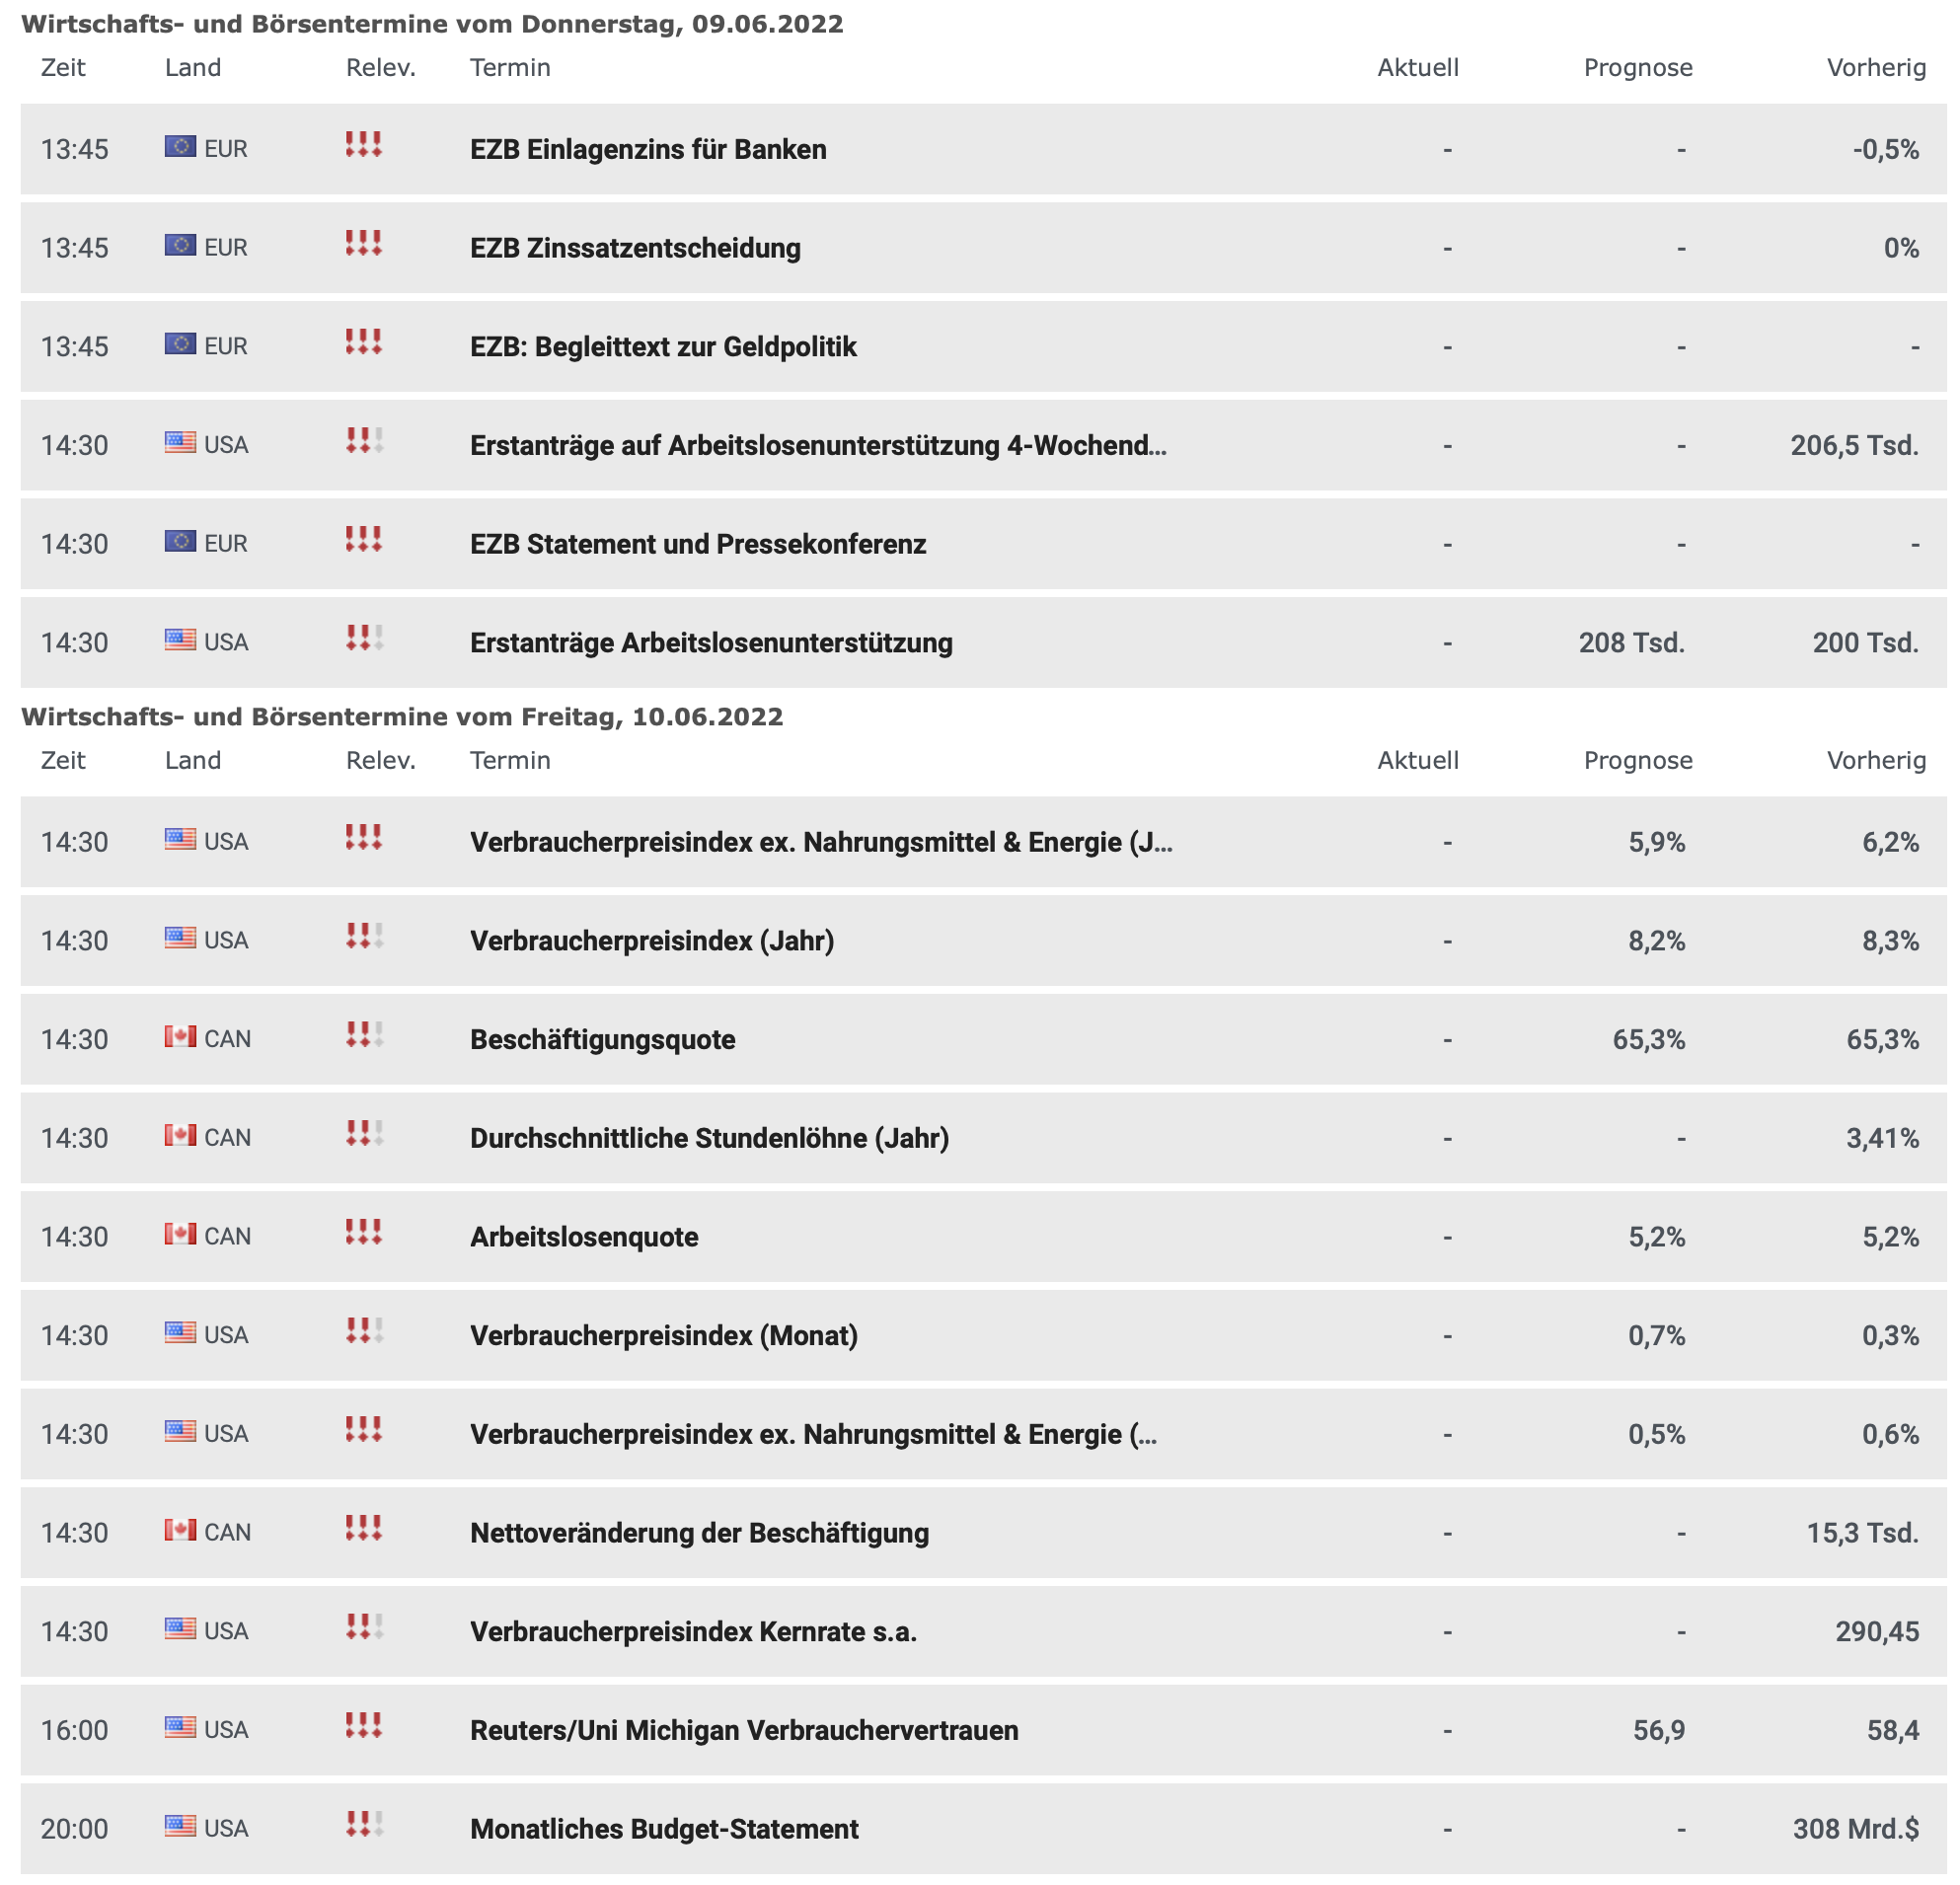Click relevance marks for Verbraucherpreisindex (Jahr)
1960x1885 pixels.
pos(364,936)
